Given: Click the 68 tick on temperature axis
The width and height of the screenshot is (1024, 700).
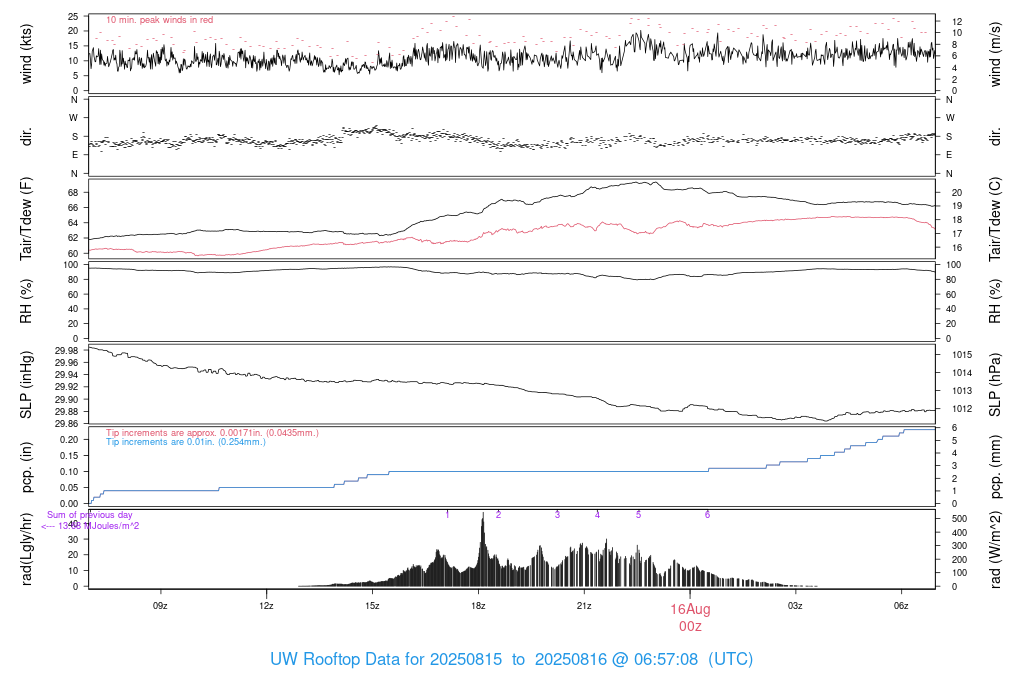Looking at the screenshot, I should pos(72,193).
